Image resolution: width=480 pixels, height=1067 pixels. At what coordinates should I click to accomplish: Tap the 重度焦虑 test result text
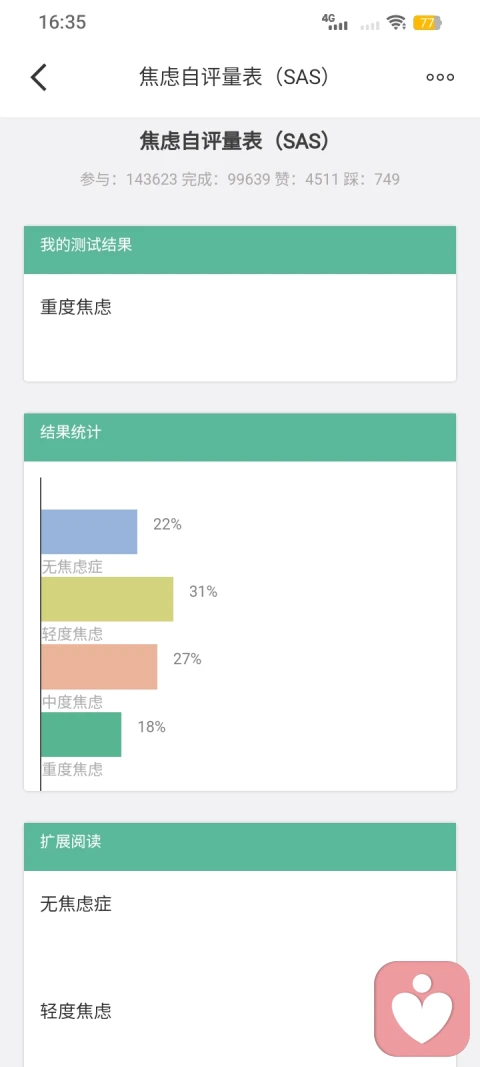point(76,307)
